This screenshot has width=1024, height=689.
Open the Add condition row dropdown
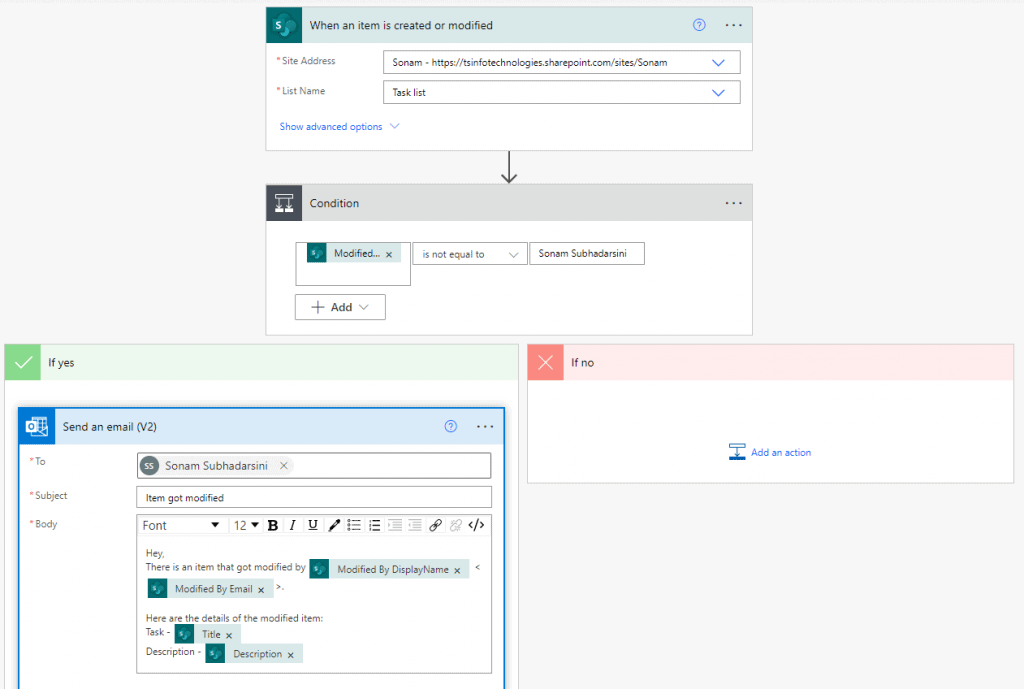[340, 307]
